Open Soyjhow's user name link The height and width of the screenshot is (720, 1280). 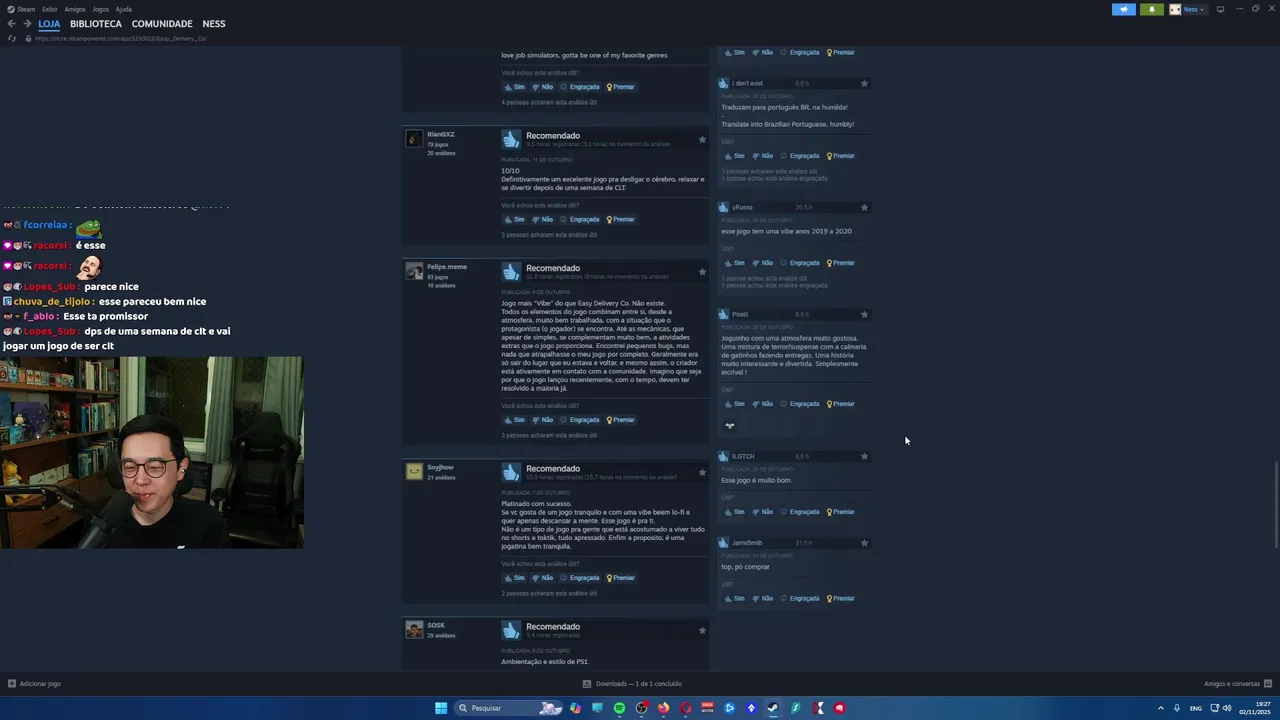pyautogui.click(x=440, y=467)
